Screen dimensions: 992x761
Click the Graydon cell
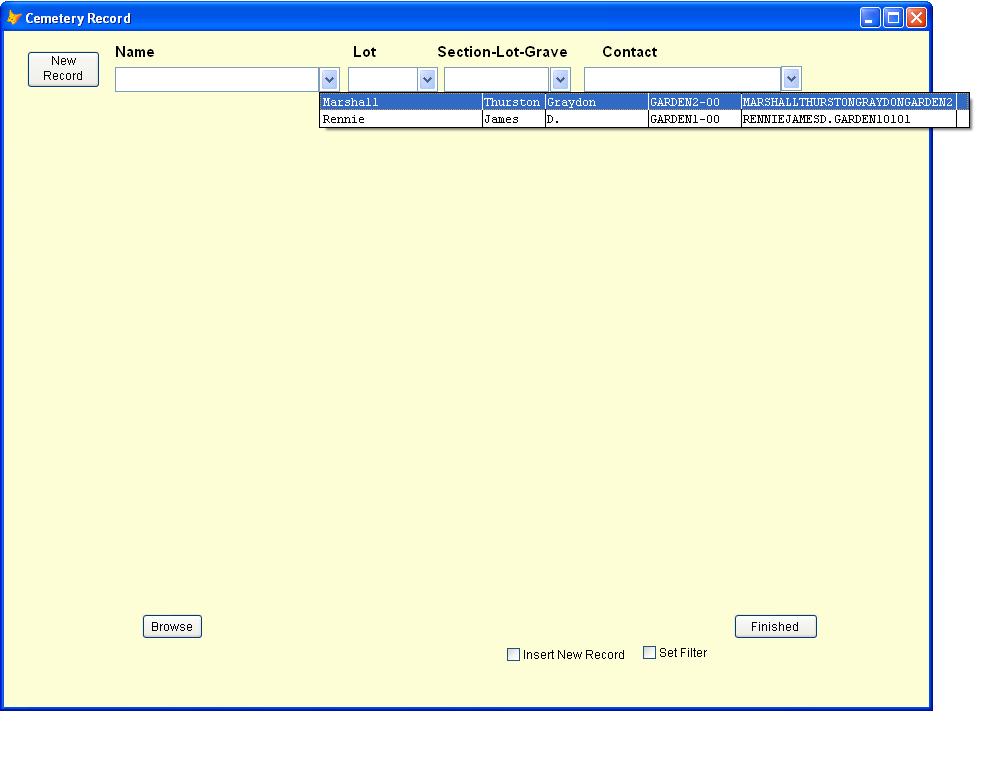[597, 102]
